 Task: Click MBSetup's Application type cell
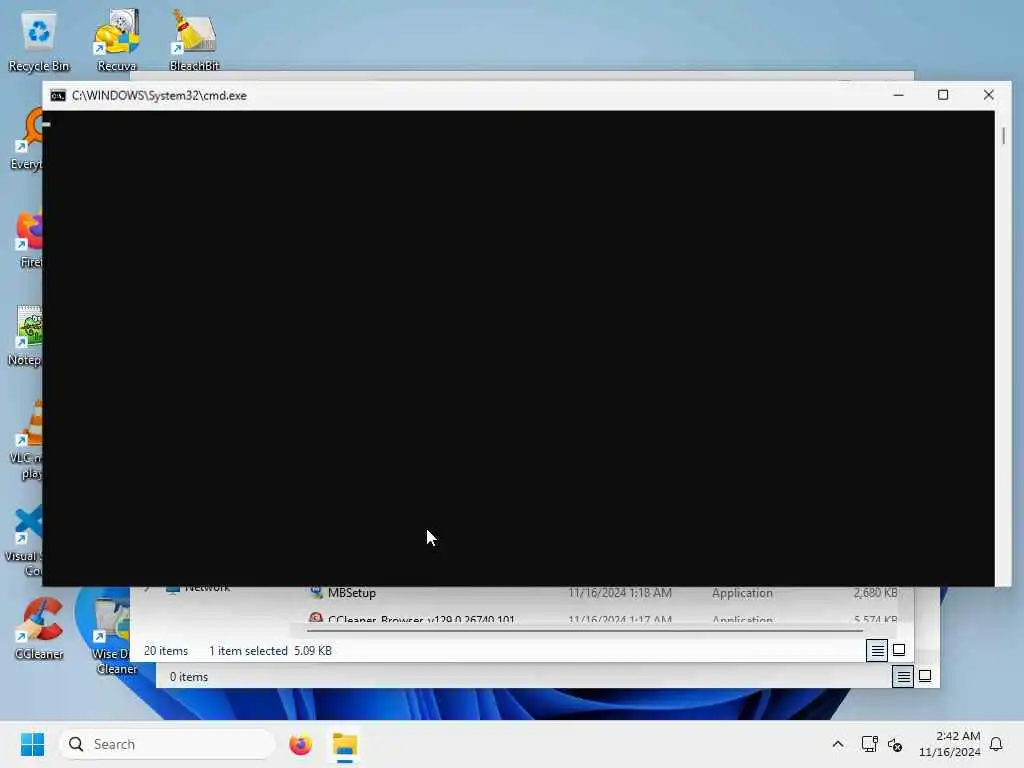pyautogui.click(x=743, y=593)
